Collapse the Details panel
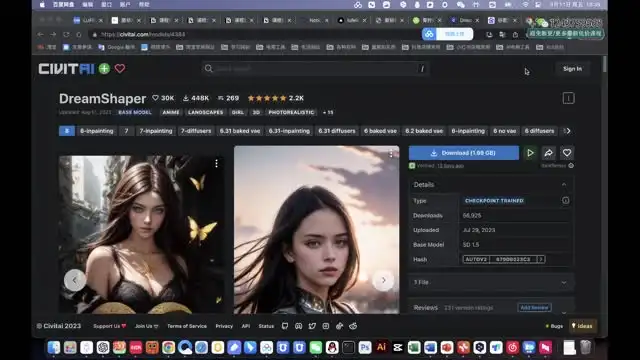The width and height of the screenshot is (640, 360). coord(564,185)
